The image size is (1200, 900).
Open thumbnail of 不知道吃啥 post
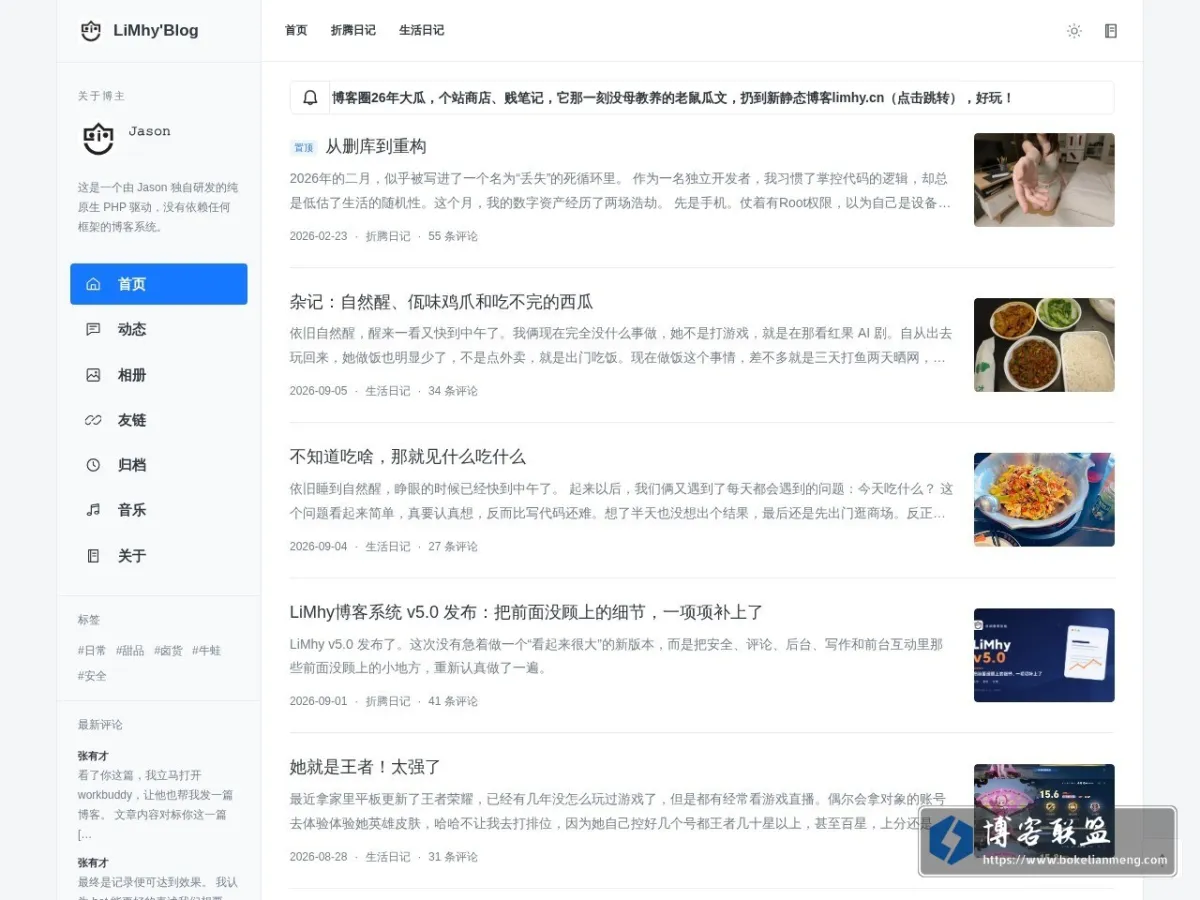pos(1044,500)
